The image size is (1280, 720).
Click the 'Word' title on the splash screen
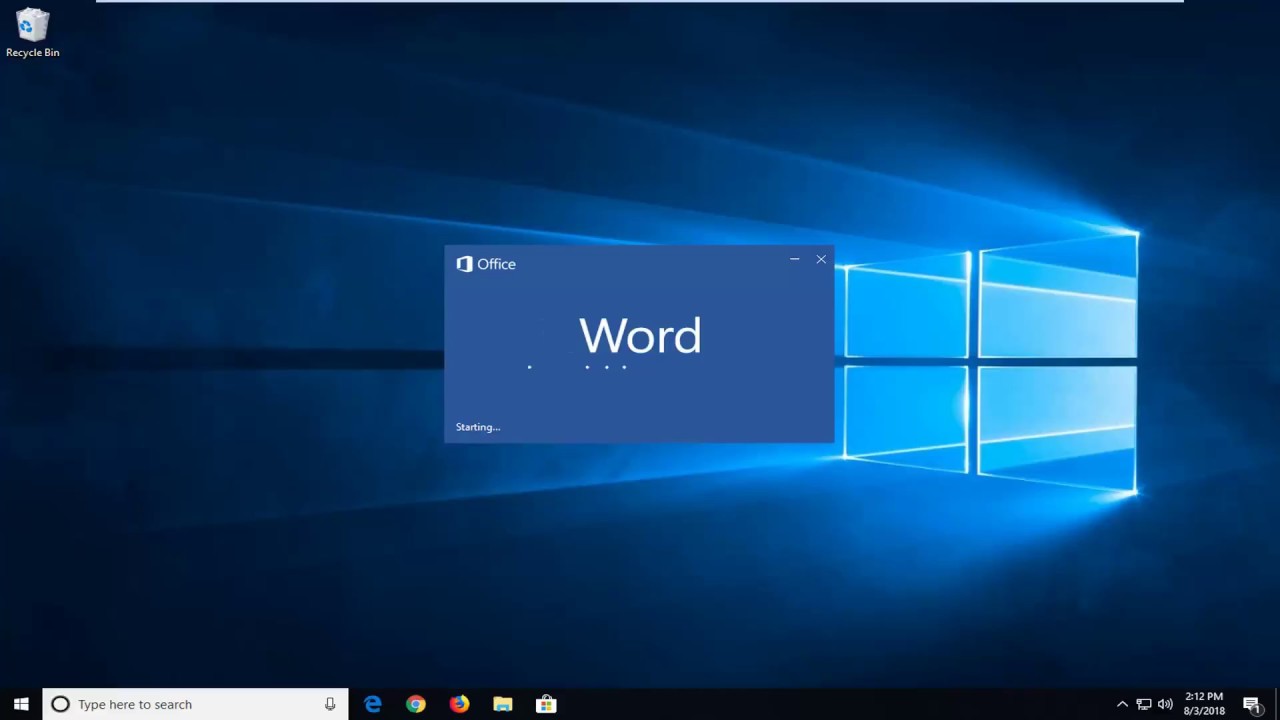(640, 335)
